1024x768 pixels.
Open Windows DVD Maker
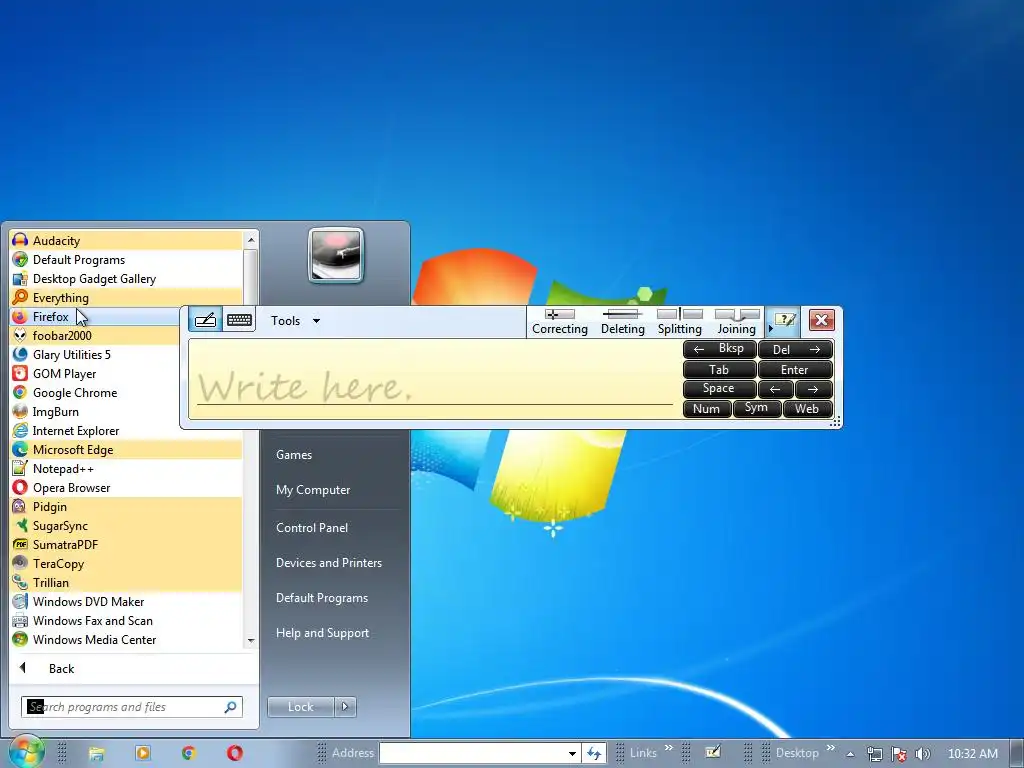click(126, 601)
